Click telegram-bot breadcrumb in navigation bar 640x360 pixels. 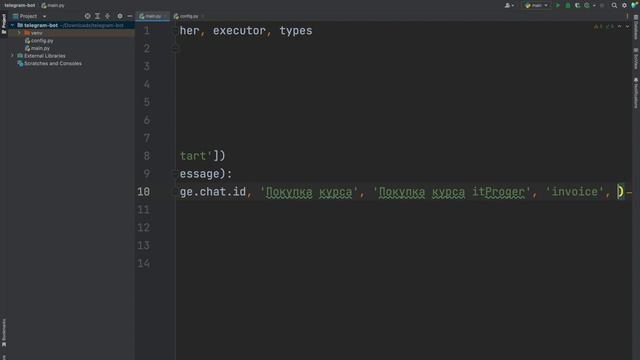click(19, 5)
